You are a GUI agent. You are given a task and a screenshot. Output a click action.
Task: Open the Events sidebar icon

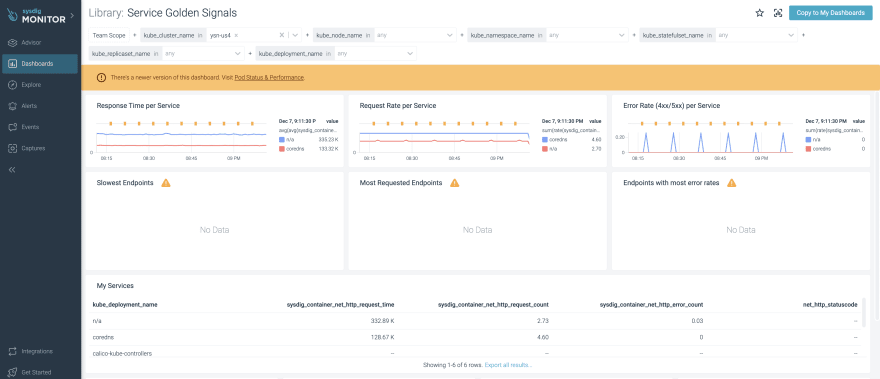click(12, 127)
